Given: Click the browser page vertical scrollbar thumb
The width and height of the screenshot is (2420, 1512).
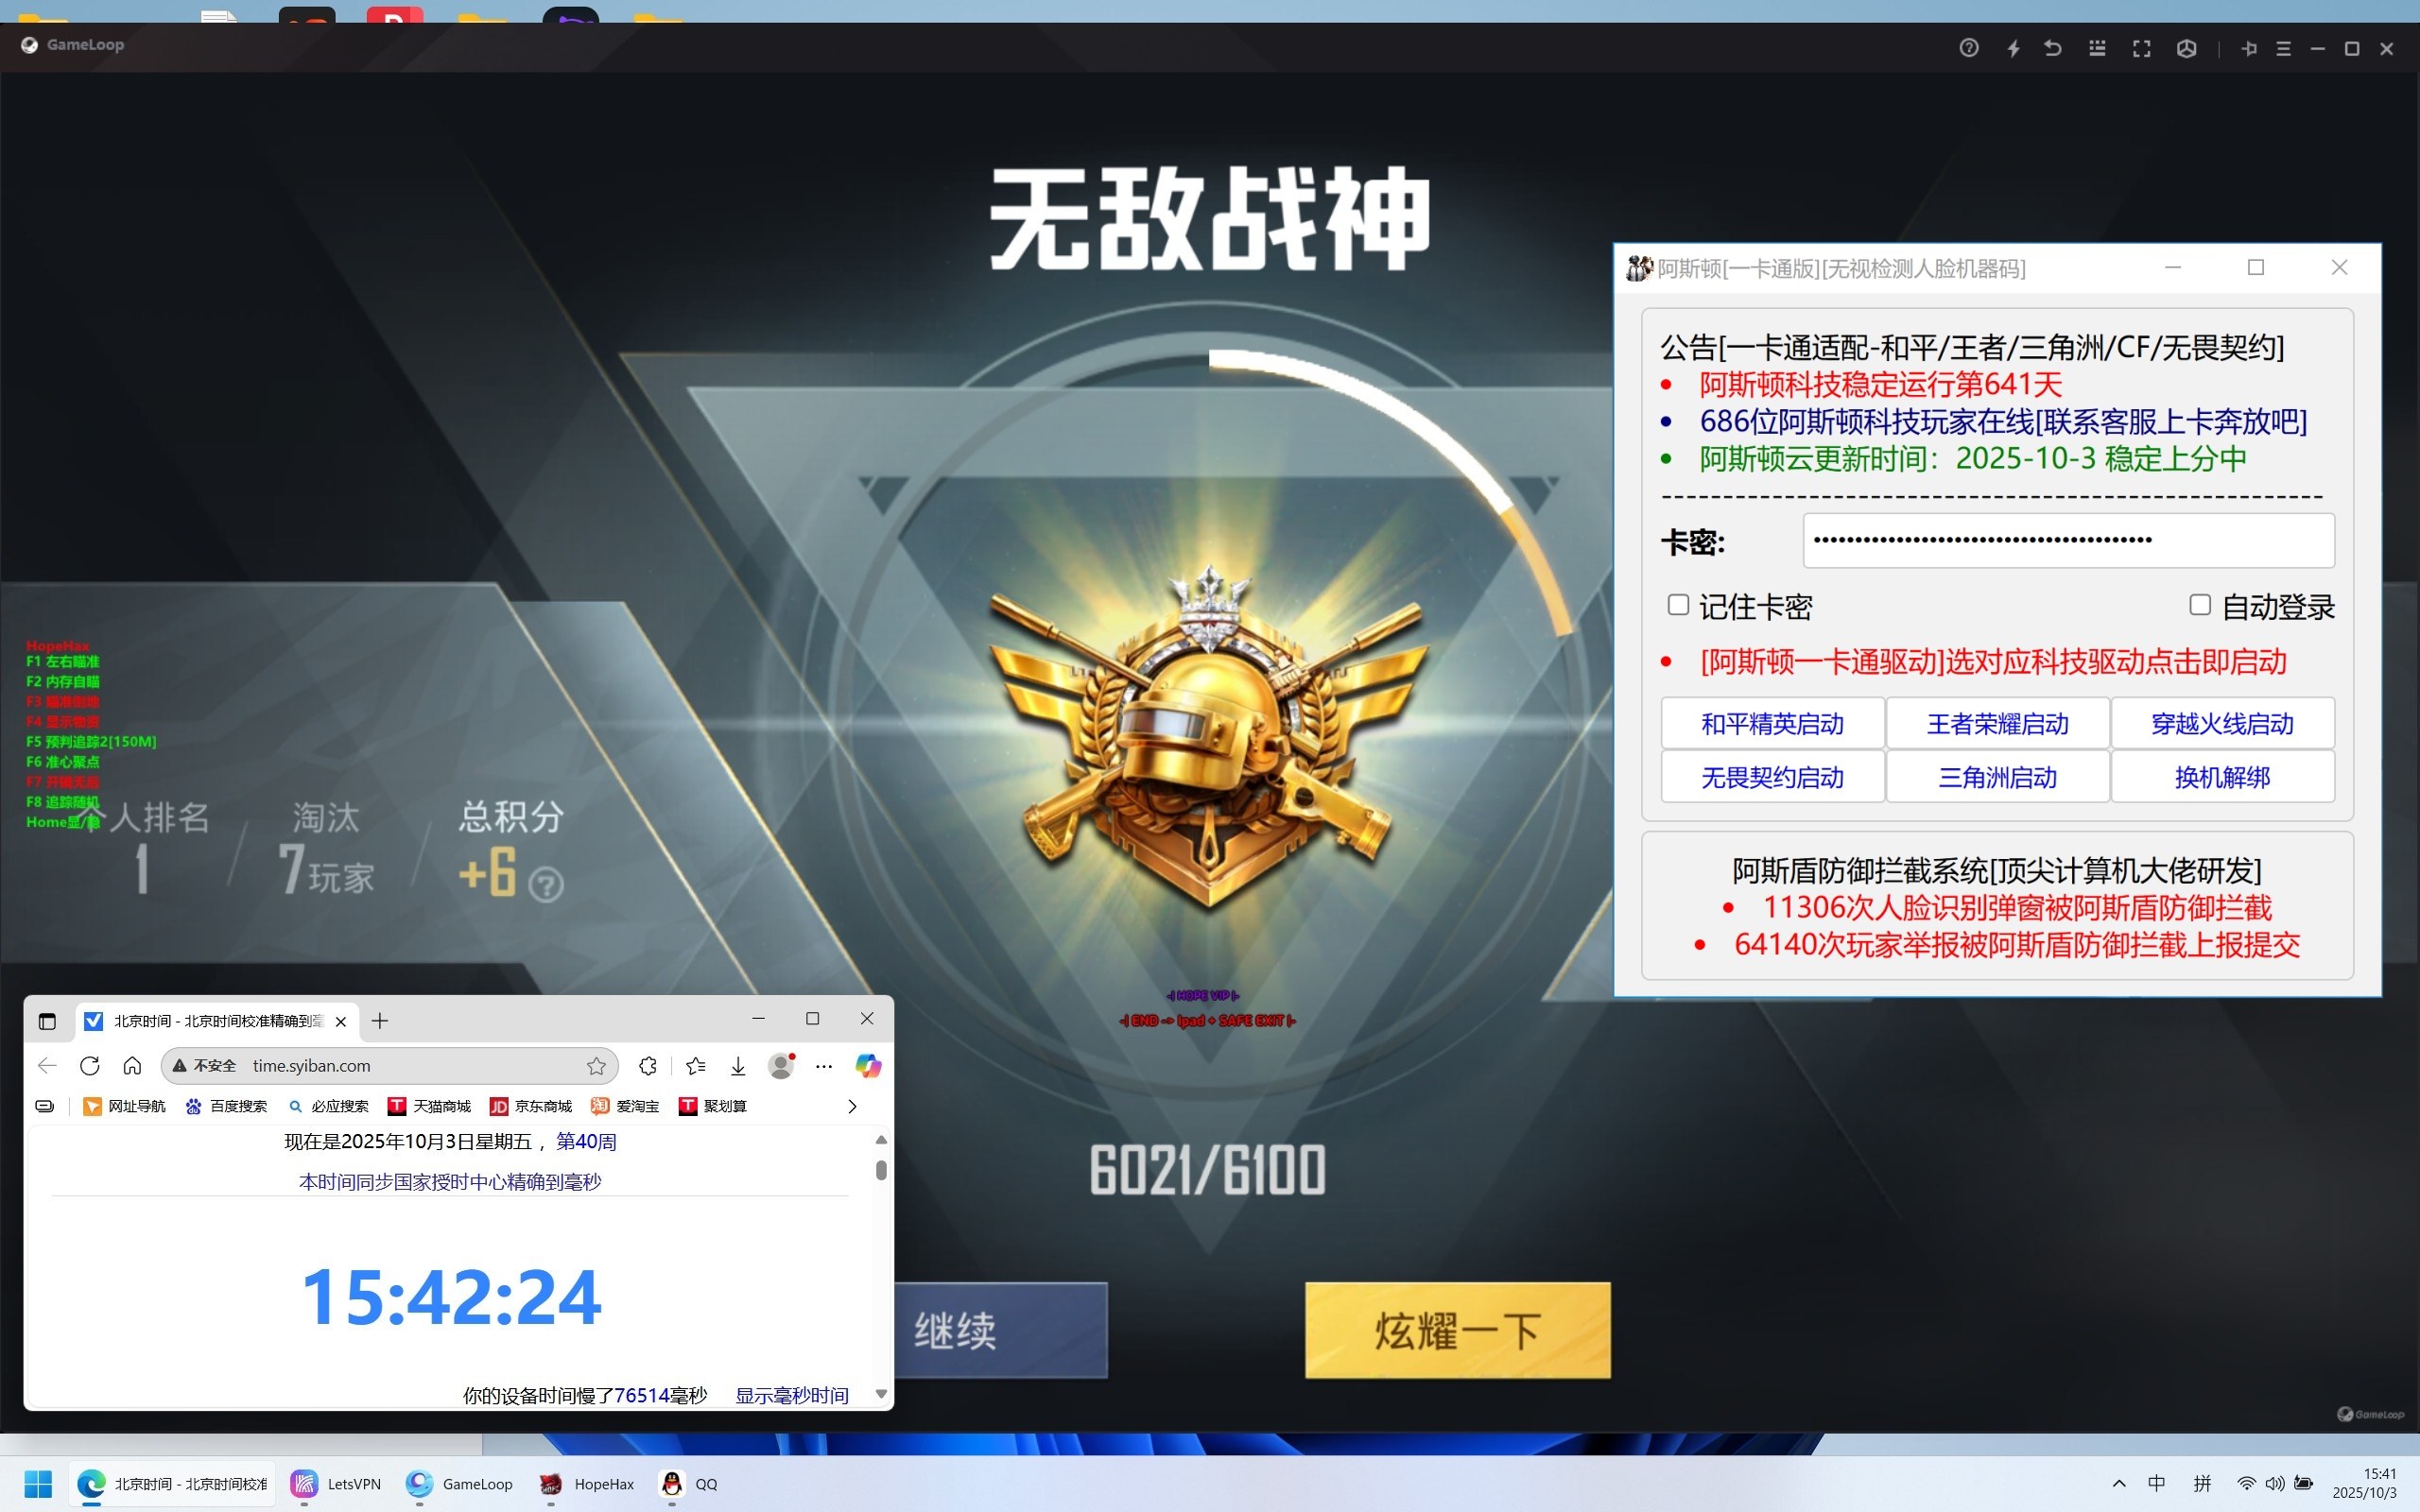Looking at the screenshot, I should click(x=881, y=1170).
